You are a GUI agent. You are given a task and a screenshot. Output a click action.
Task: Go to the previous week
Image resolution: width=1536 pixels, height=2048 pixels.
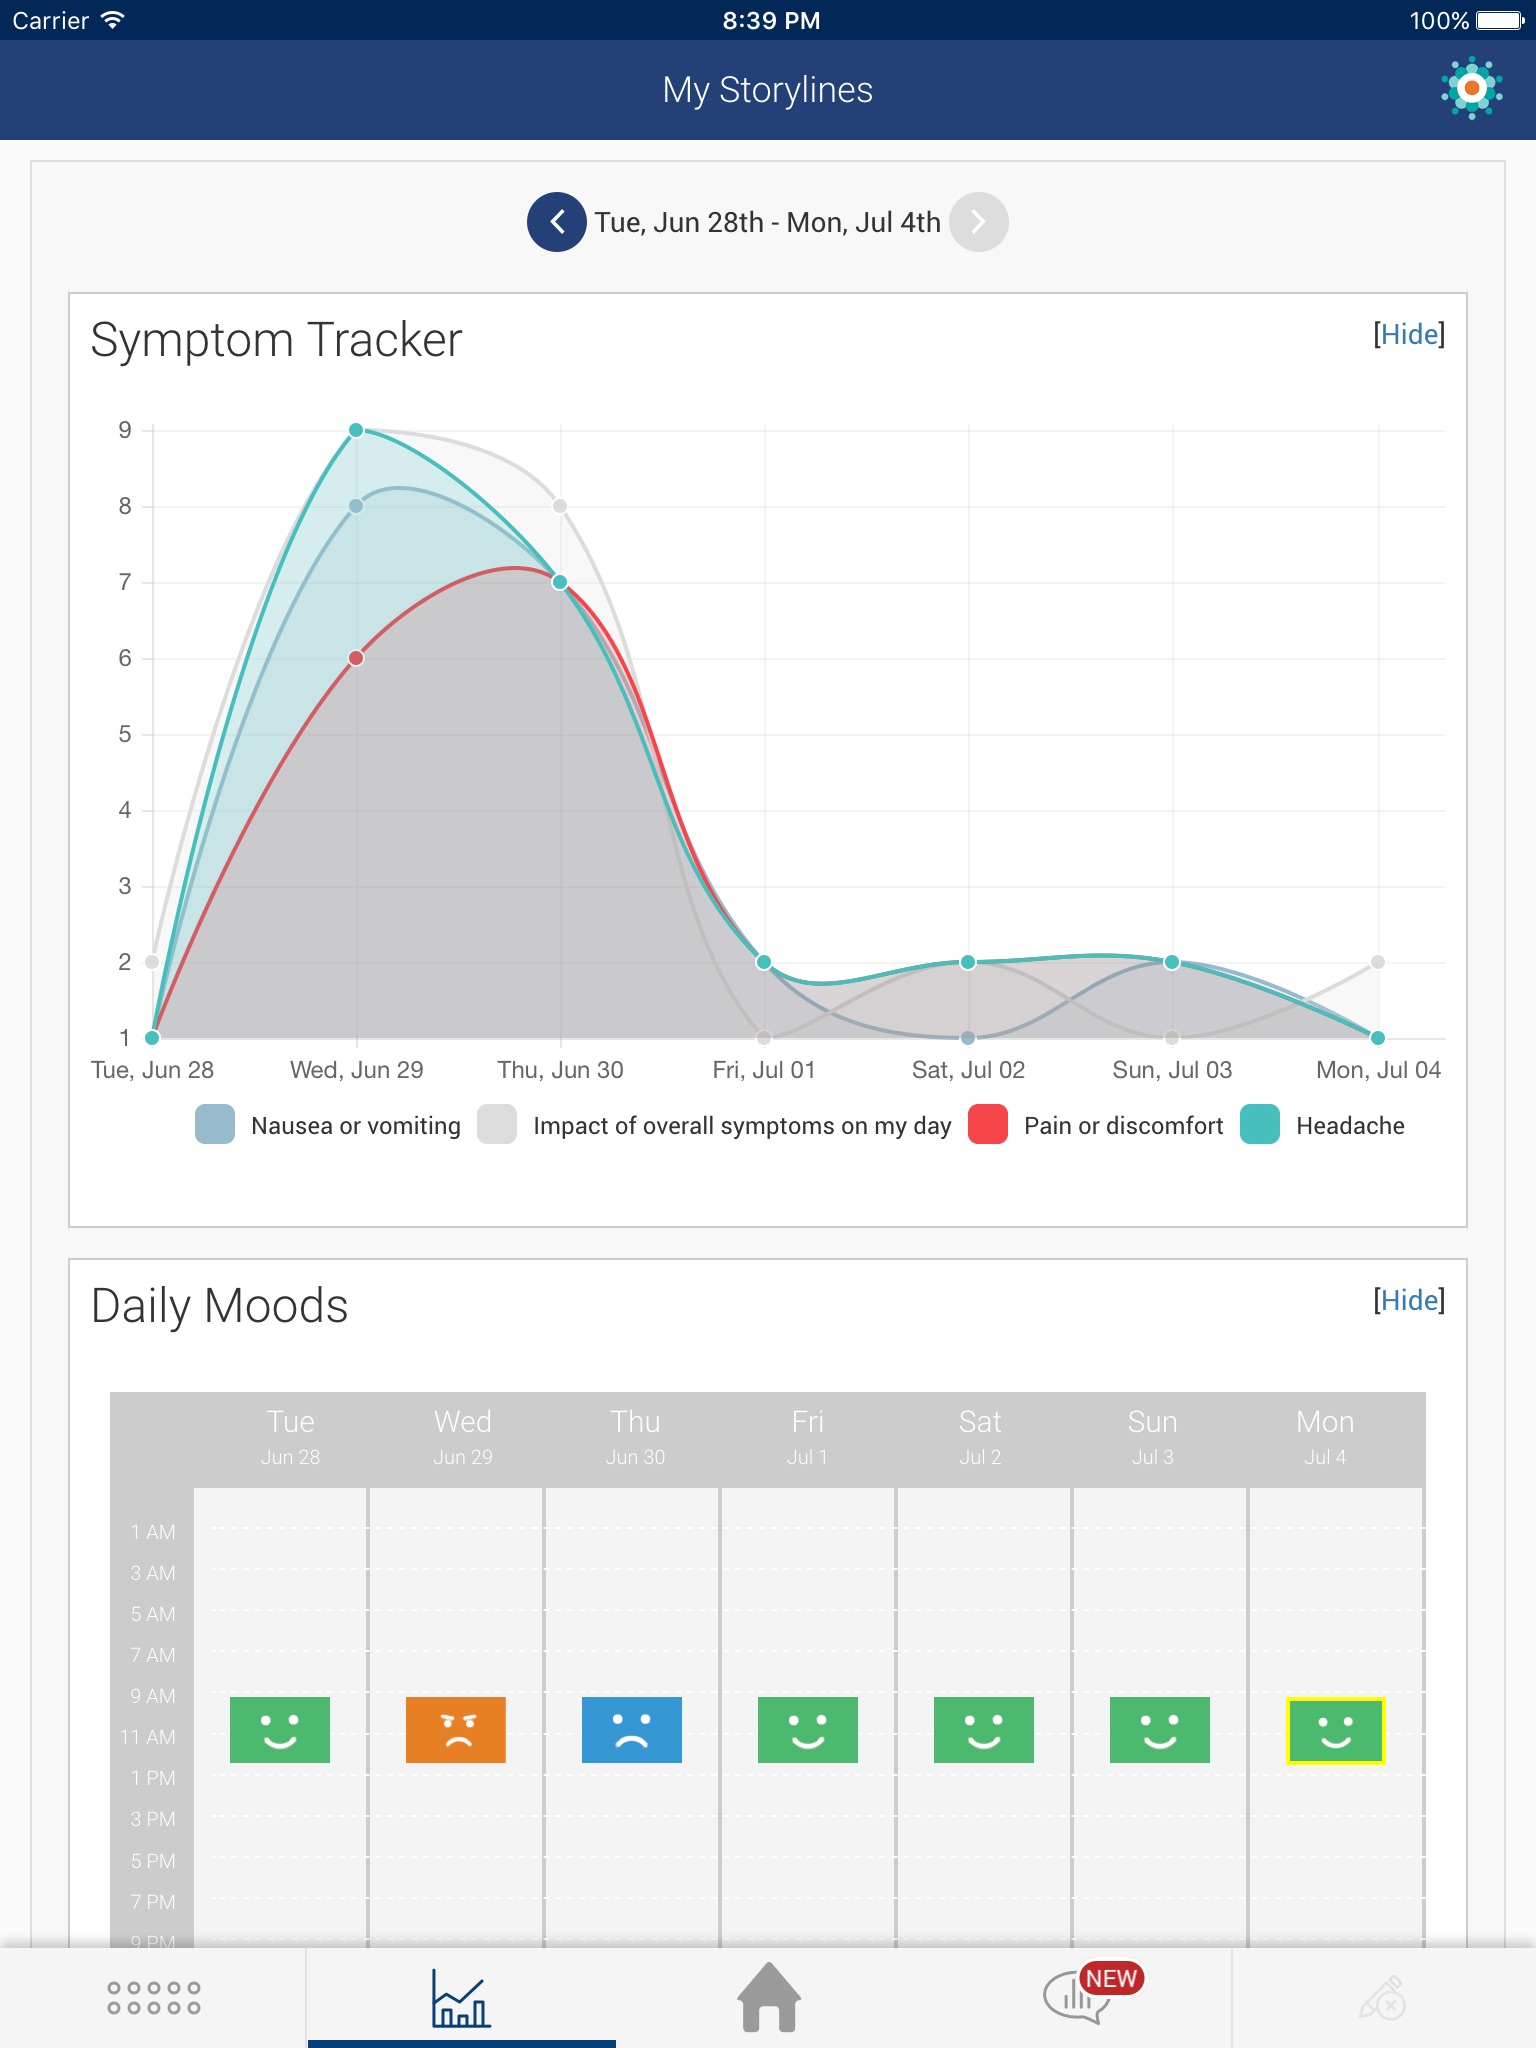click(x=557, y=222)
